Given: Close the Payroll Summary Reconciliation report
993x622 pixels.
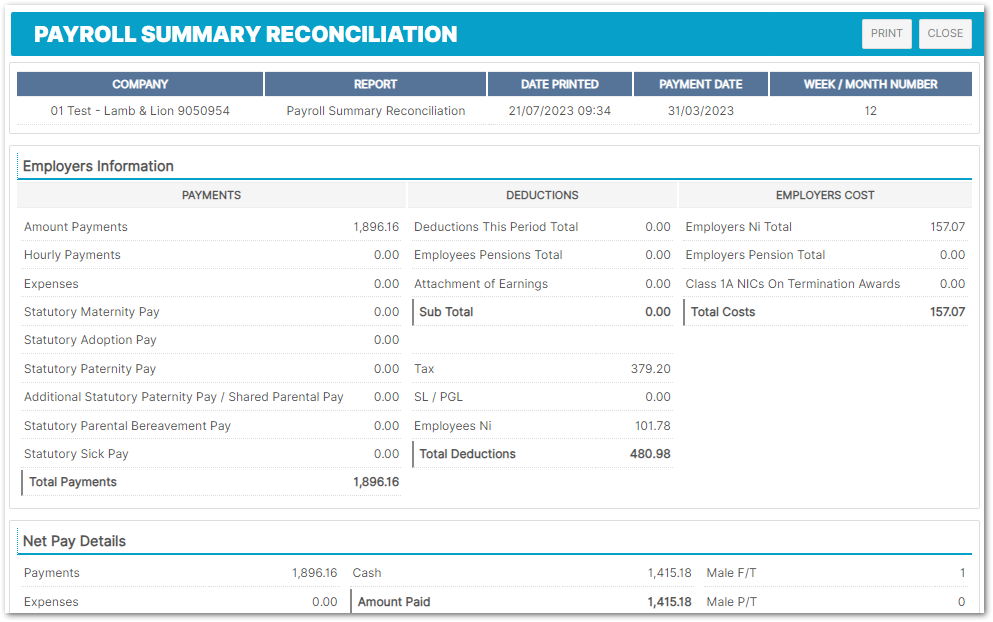Looking at the screenshot, I should point(945,33).
